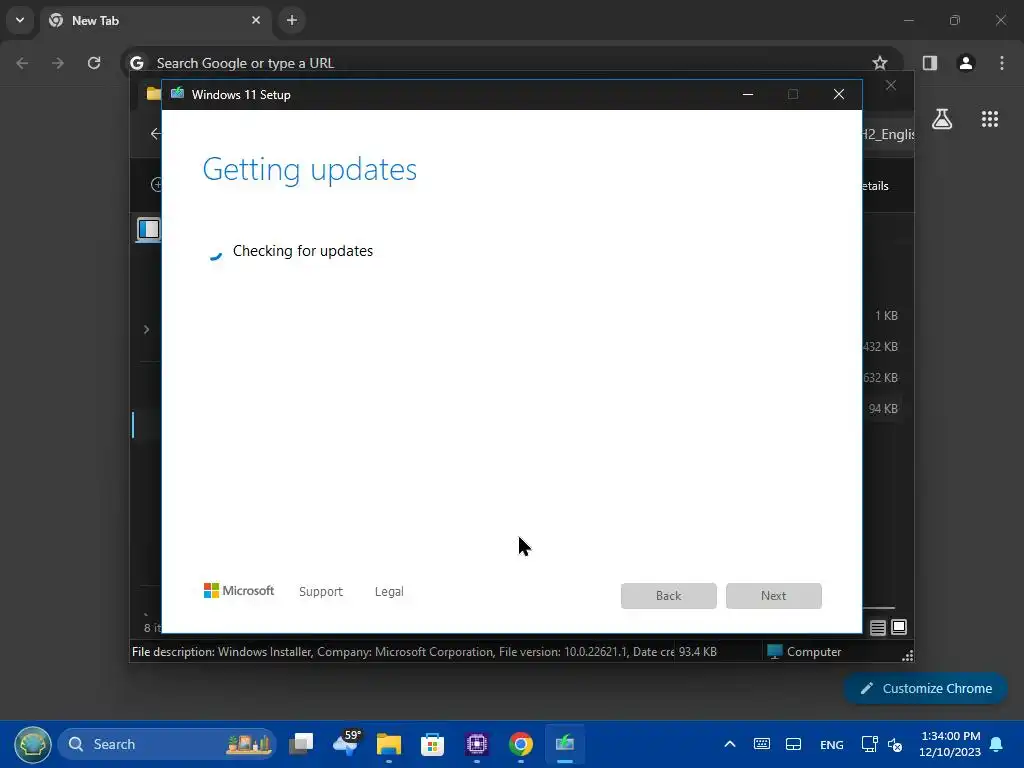The width and height of the screenshot is (1024, 768).
Task: Open File Explorer from the taskbar
Action: point(389,744)
